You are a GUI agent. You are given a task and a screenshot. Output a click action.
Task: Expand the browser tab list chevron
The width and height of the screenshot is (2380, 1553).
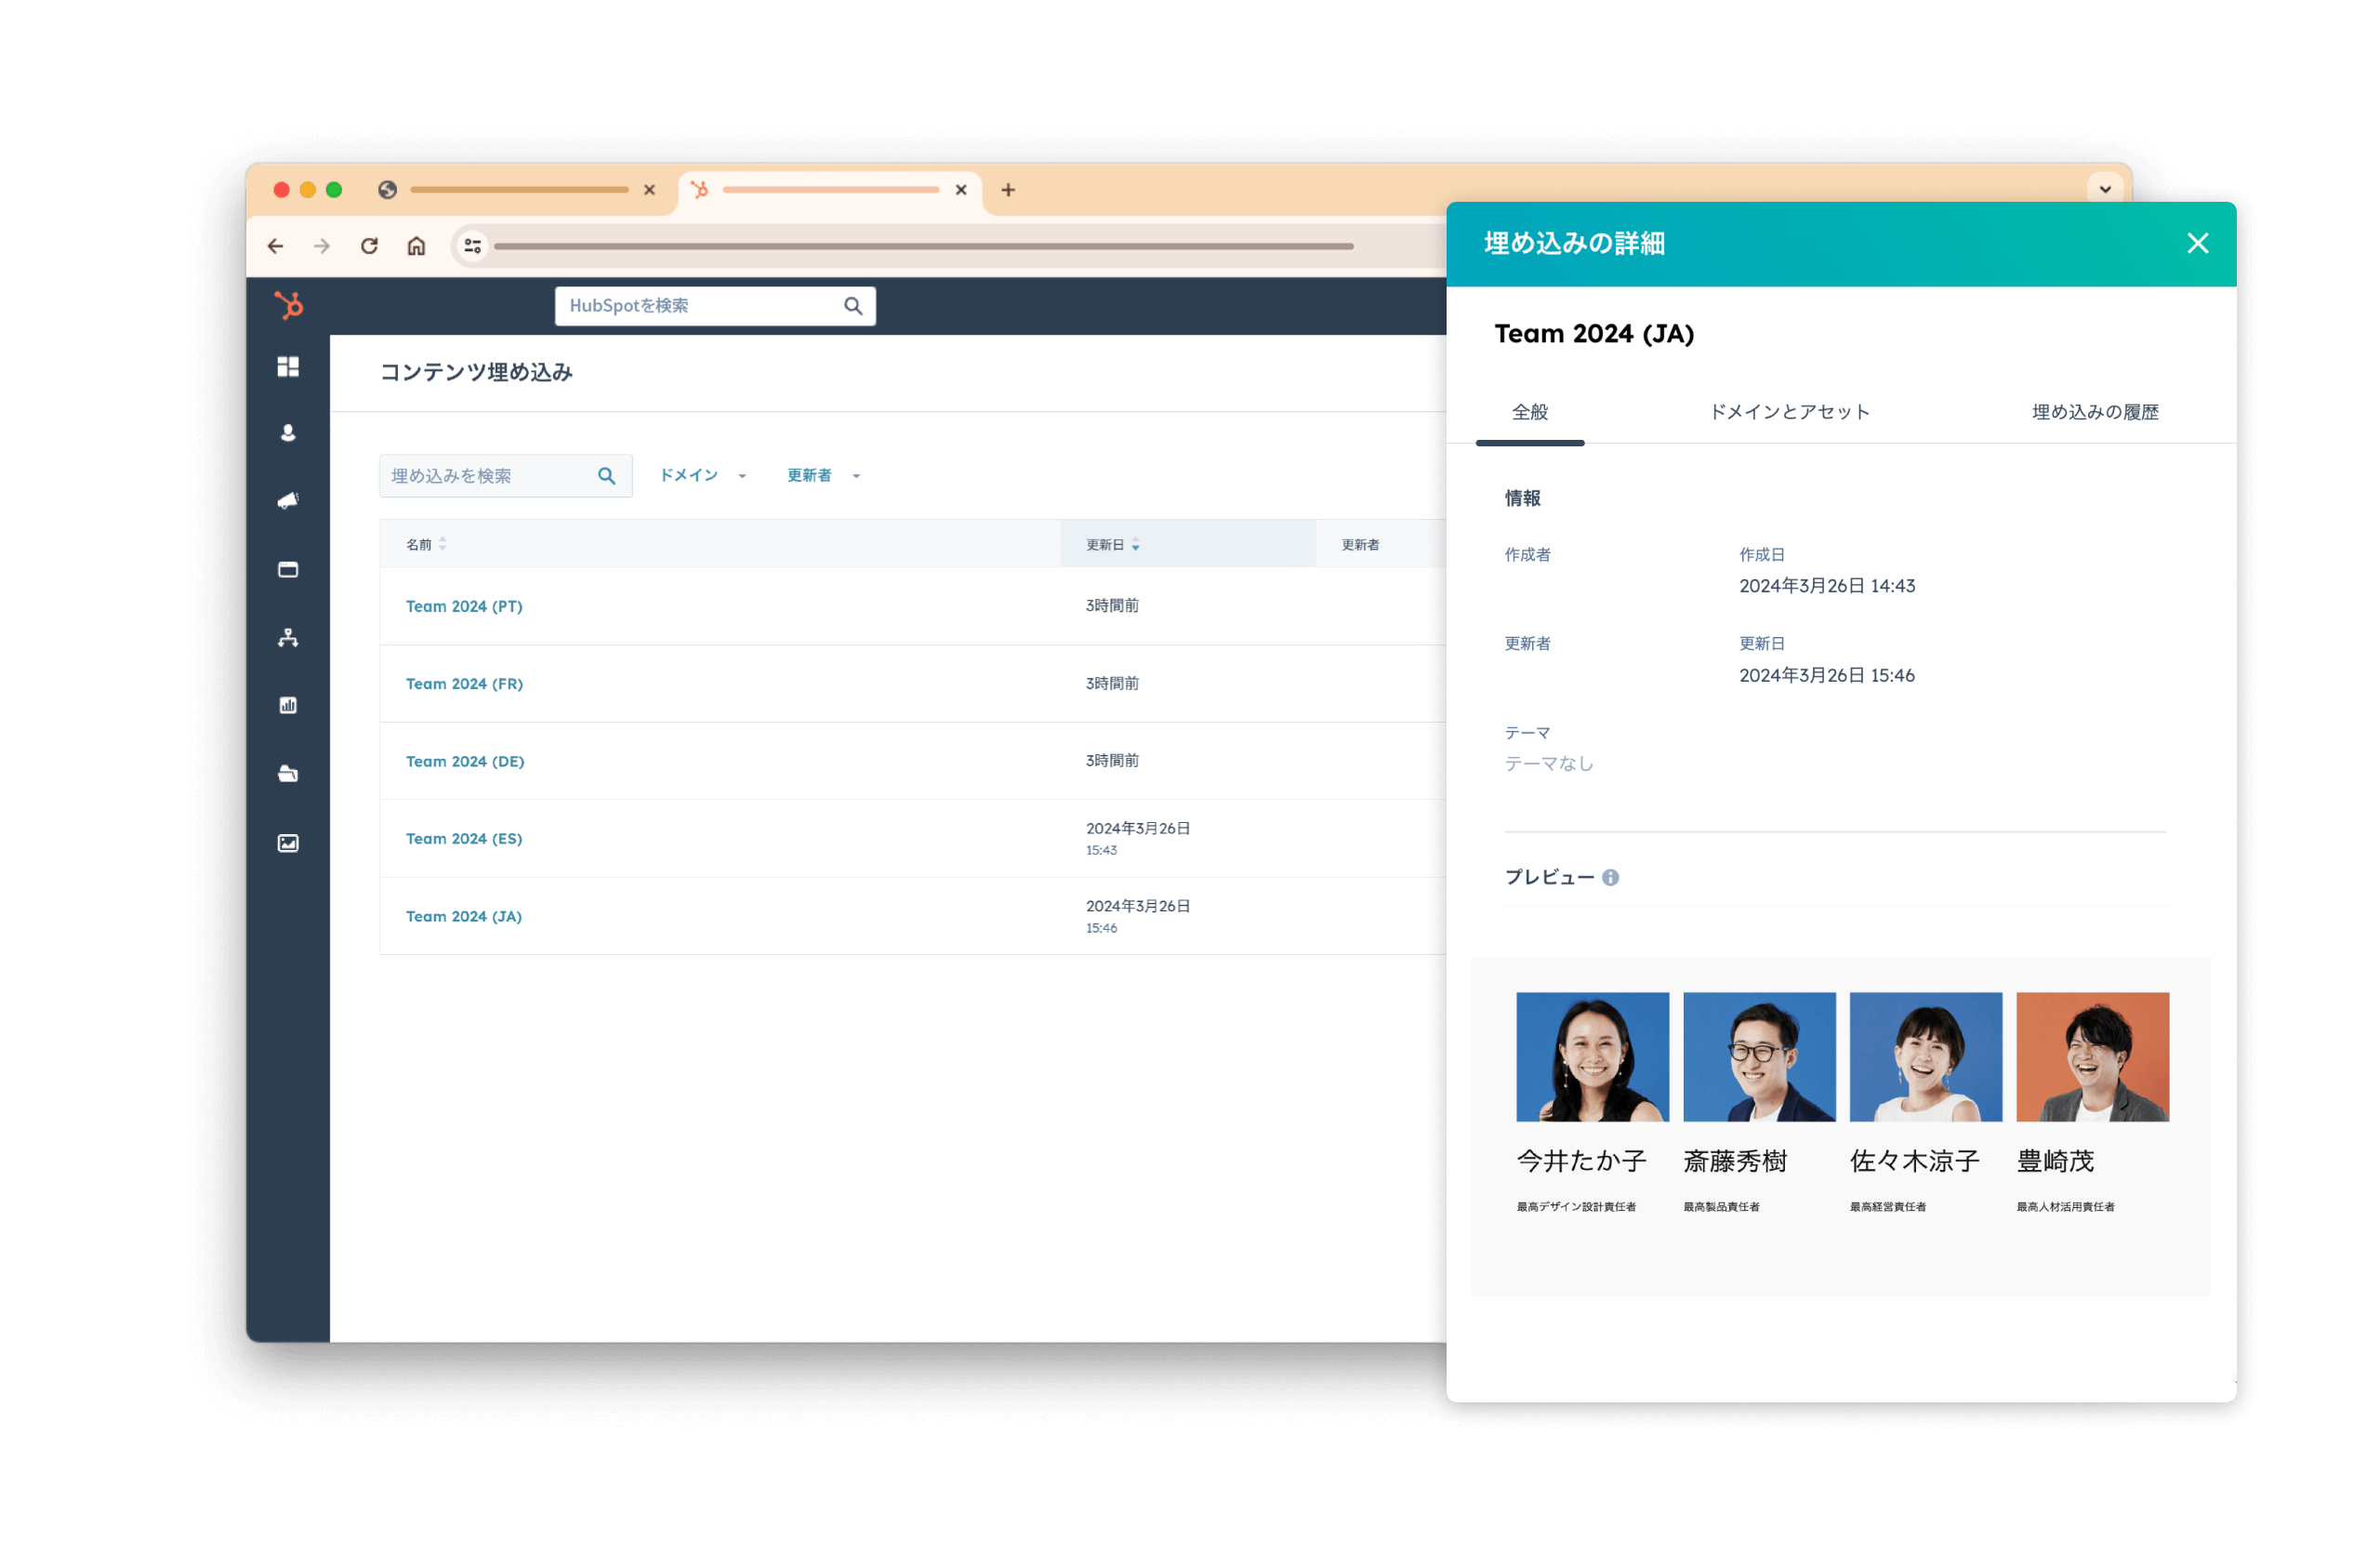point(2106,190)
